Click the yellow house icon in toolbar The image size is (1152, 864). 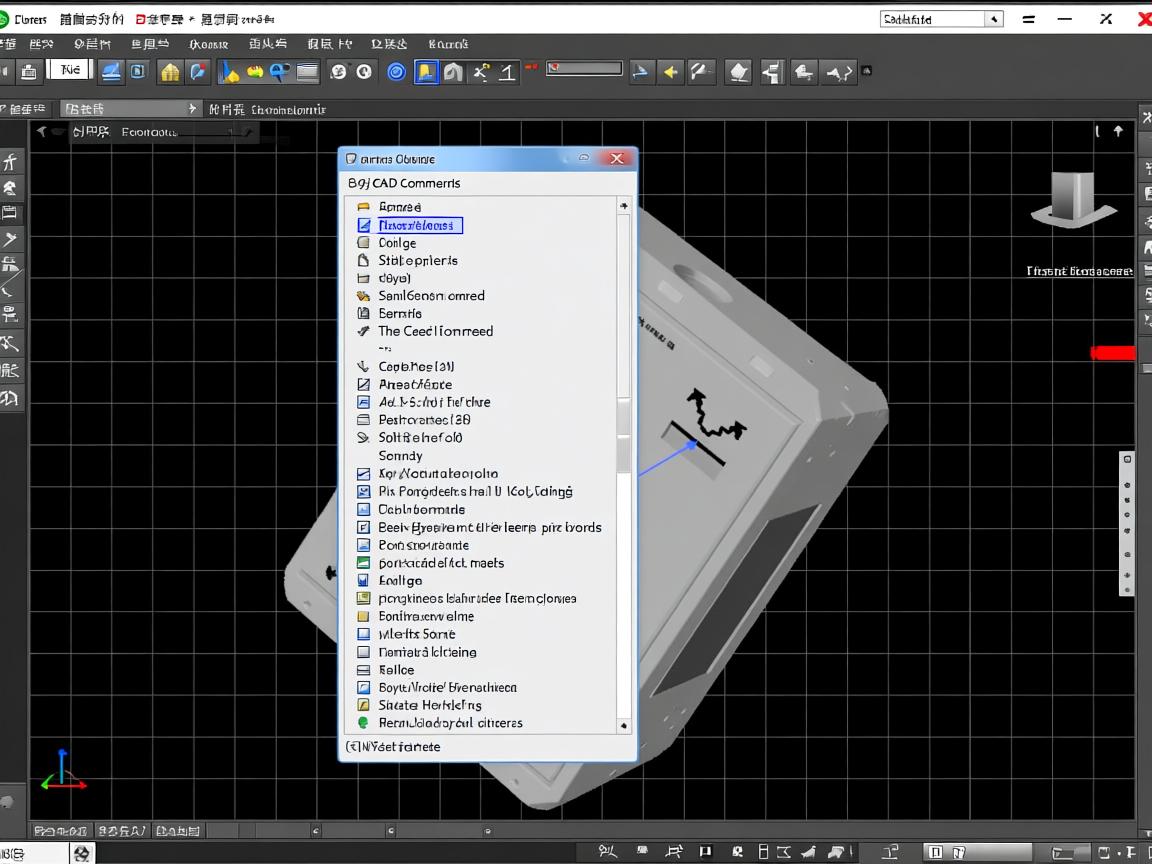pyautogui.click(x=171, y=71)
